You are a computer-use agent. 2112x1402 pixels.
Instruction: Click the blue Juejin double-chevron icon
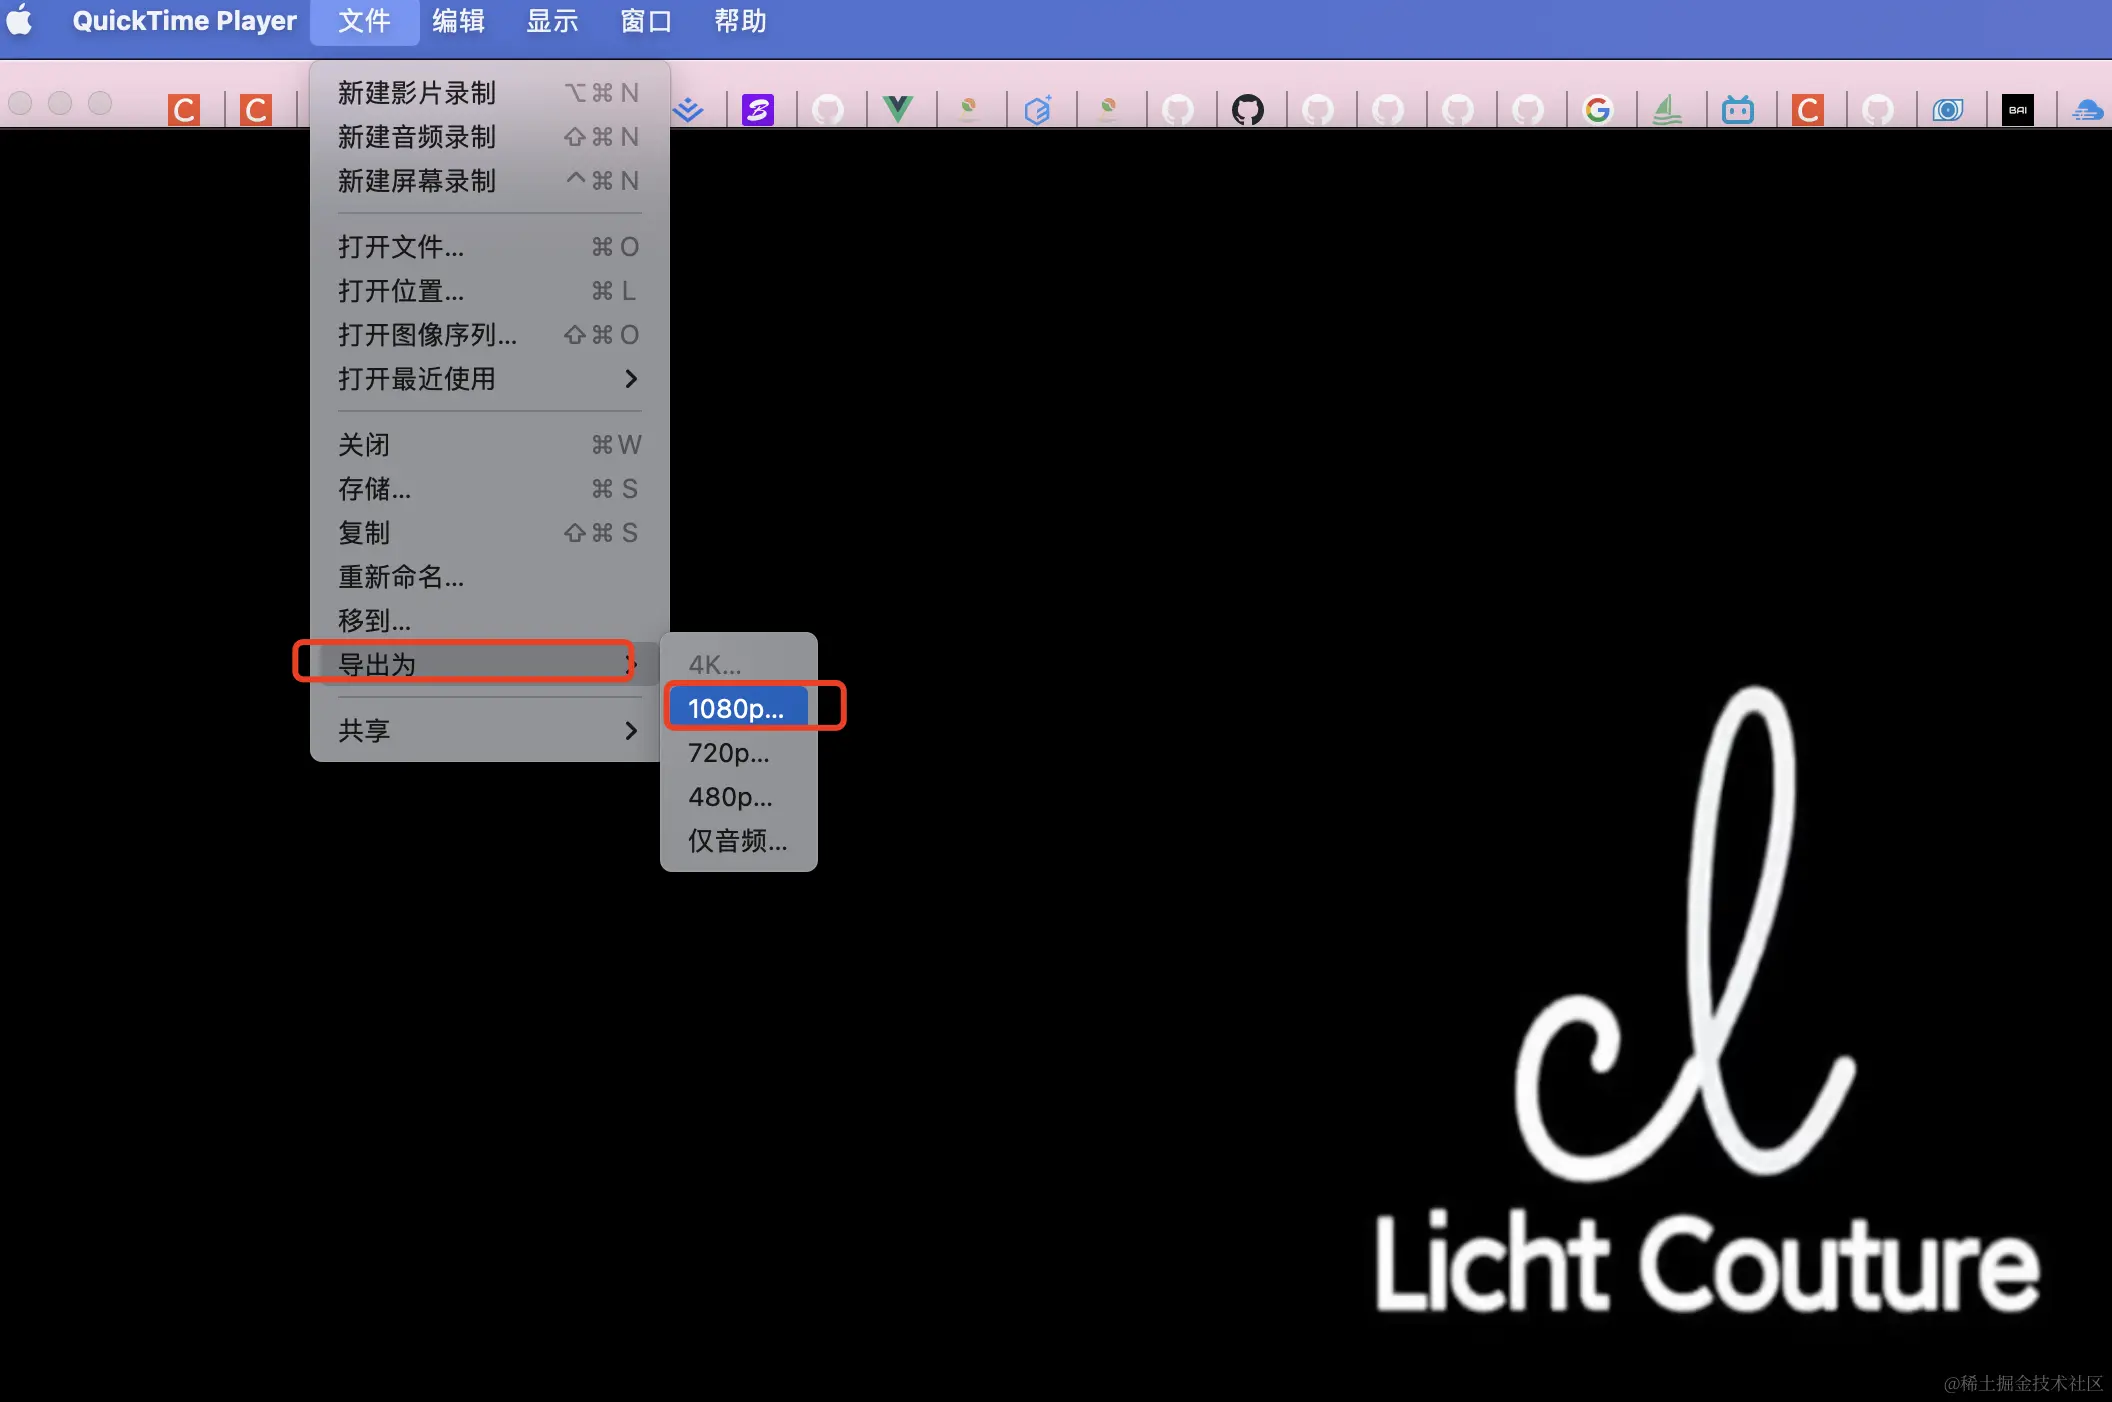(x=688, y=109)
